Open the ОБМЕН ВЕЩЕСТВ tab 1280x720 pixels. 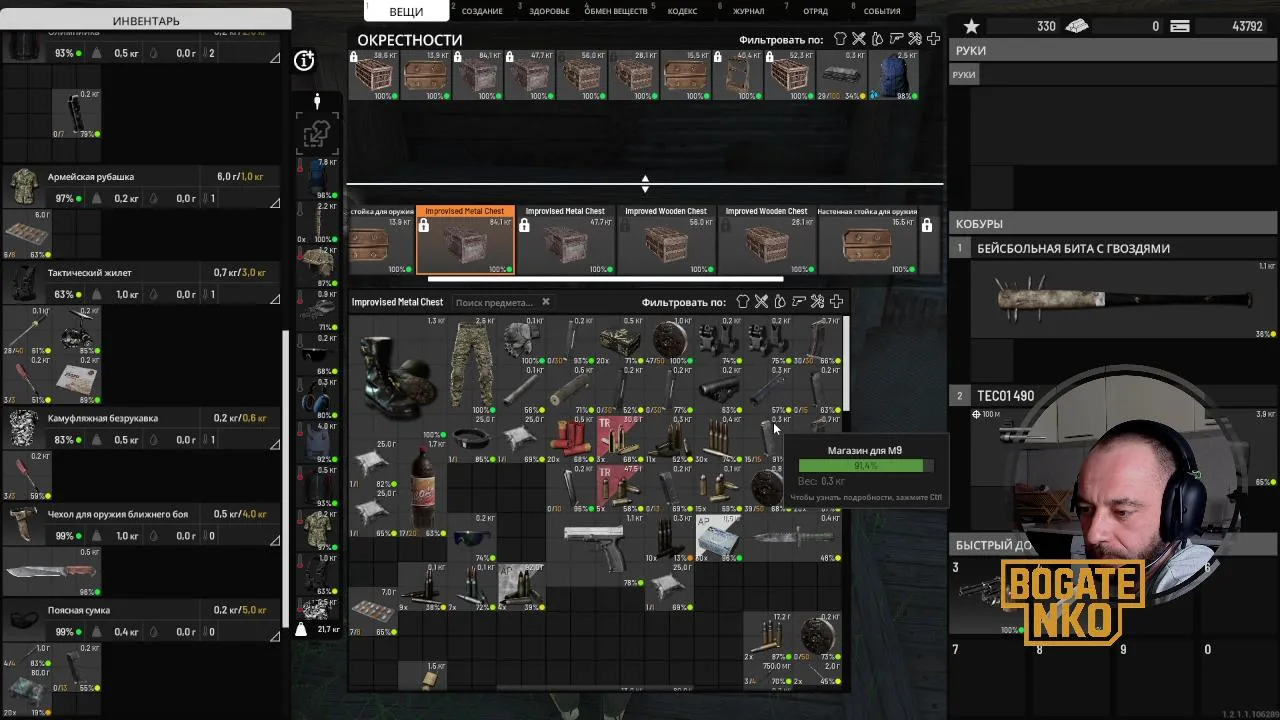[x=616, y=11]
